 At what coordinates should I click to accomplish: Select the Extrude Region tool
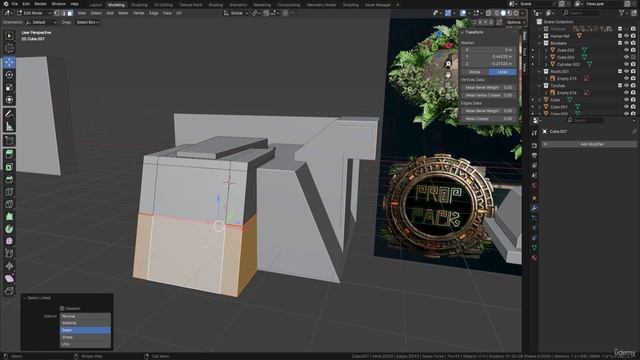coord(9,155)
